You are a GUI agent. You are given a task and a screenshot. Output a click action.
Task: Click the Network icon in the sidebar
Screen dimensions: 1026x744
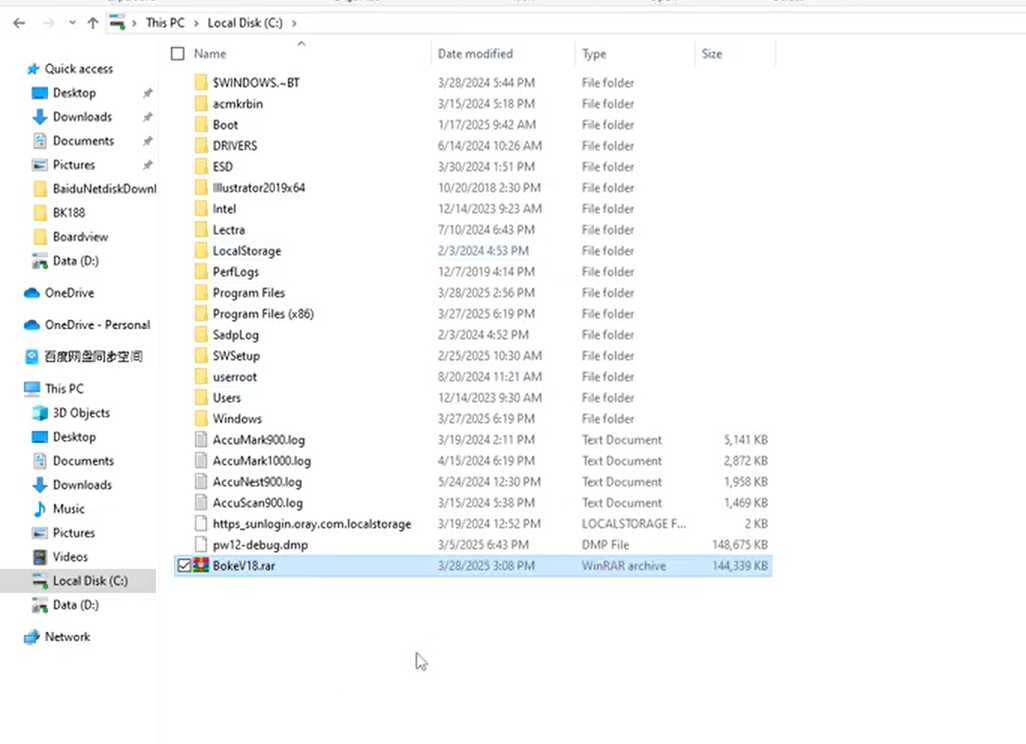[x=31, y=637]
